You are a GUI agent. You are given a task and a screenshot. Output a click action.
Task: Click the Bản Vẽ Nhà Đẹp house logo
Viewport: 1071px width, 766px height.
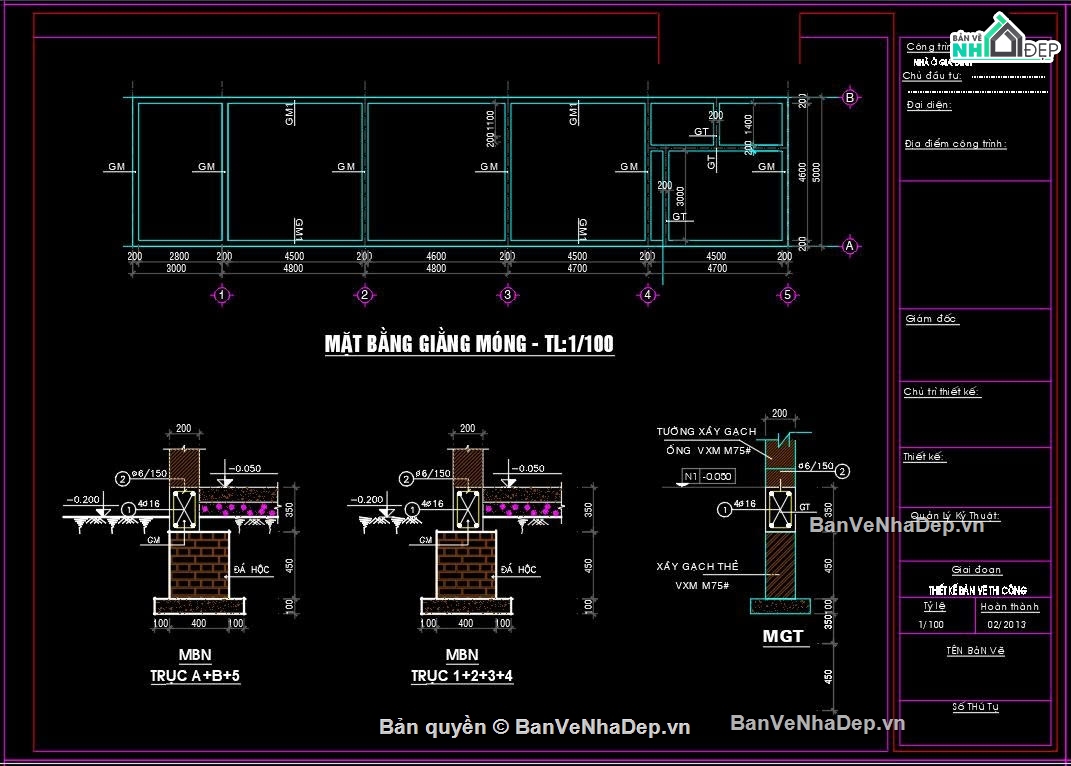1003,42
